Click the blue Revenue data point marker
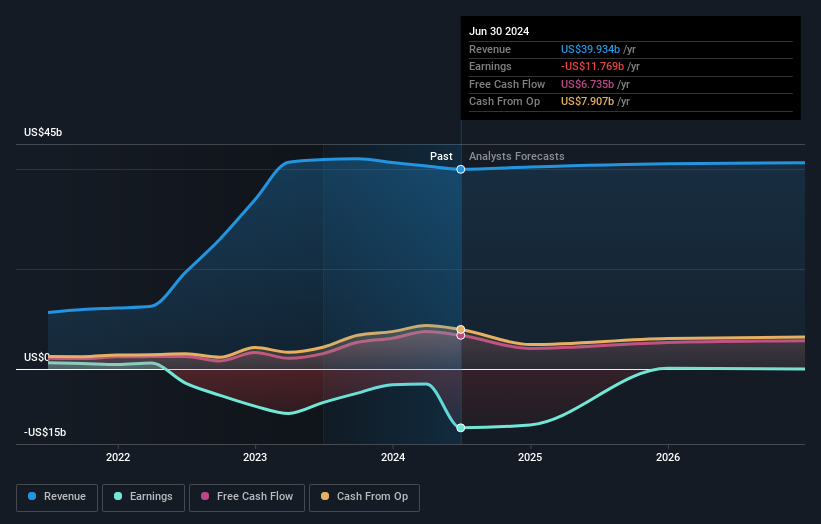 [x=461, y=169]
